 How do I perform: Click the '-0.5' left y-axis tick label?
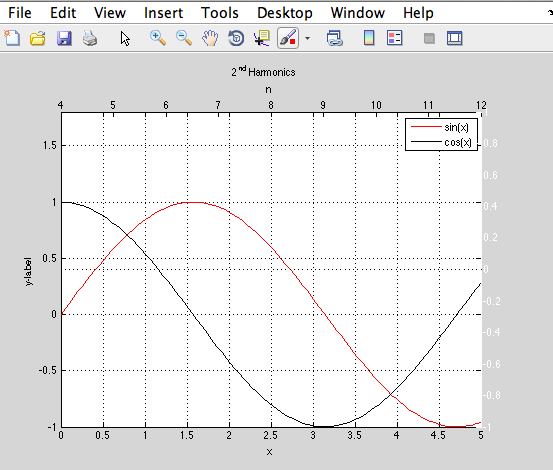tap(48, 370)
